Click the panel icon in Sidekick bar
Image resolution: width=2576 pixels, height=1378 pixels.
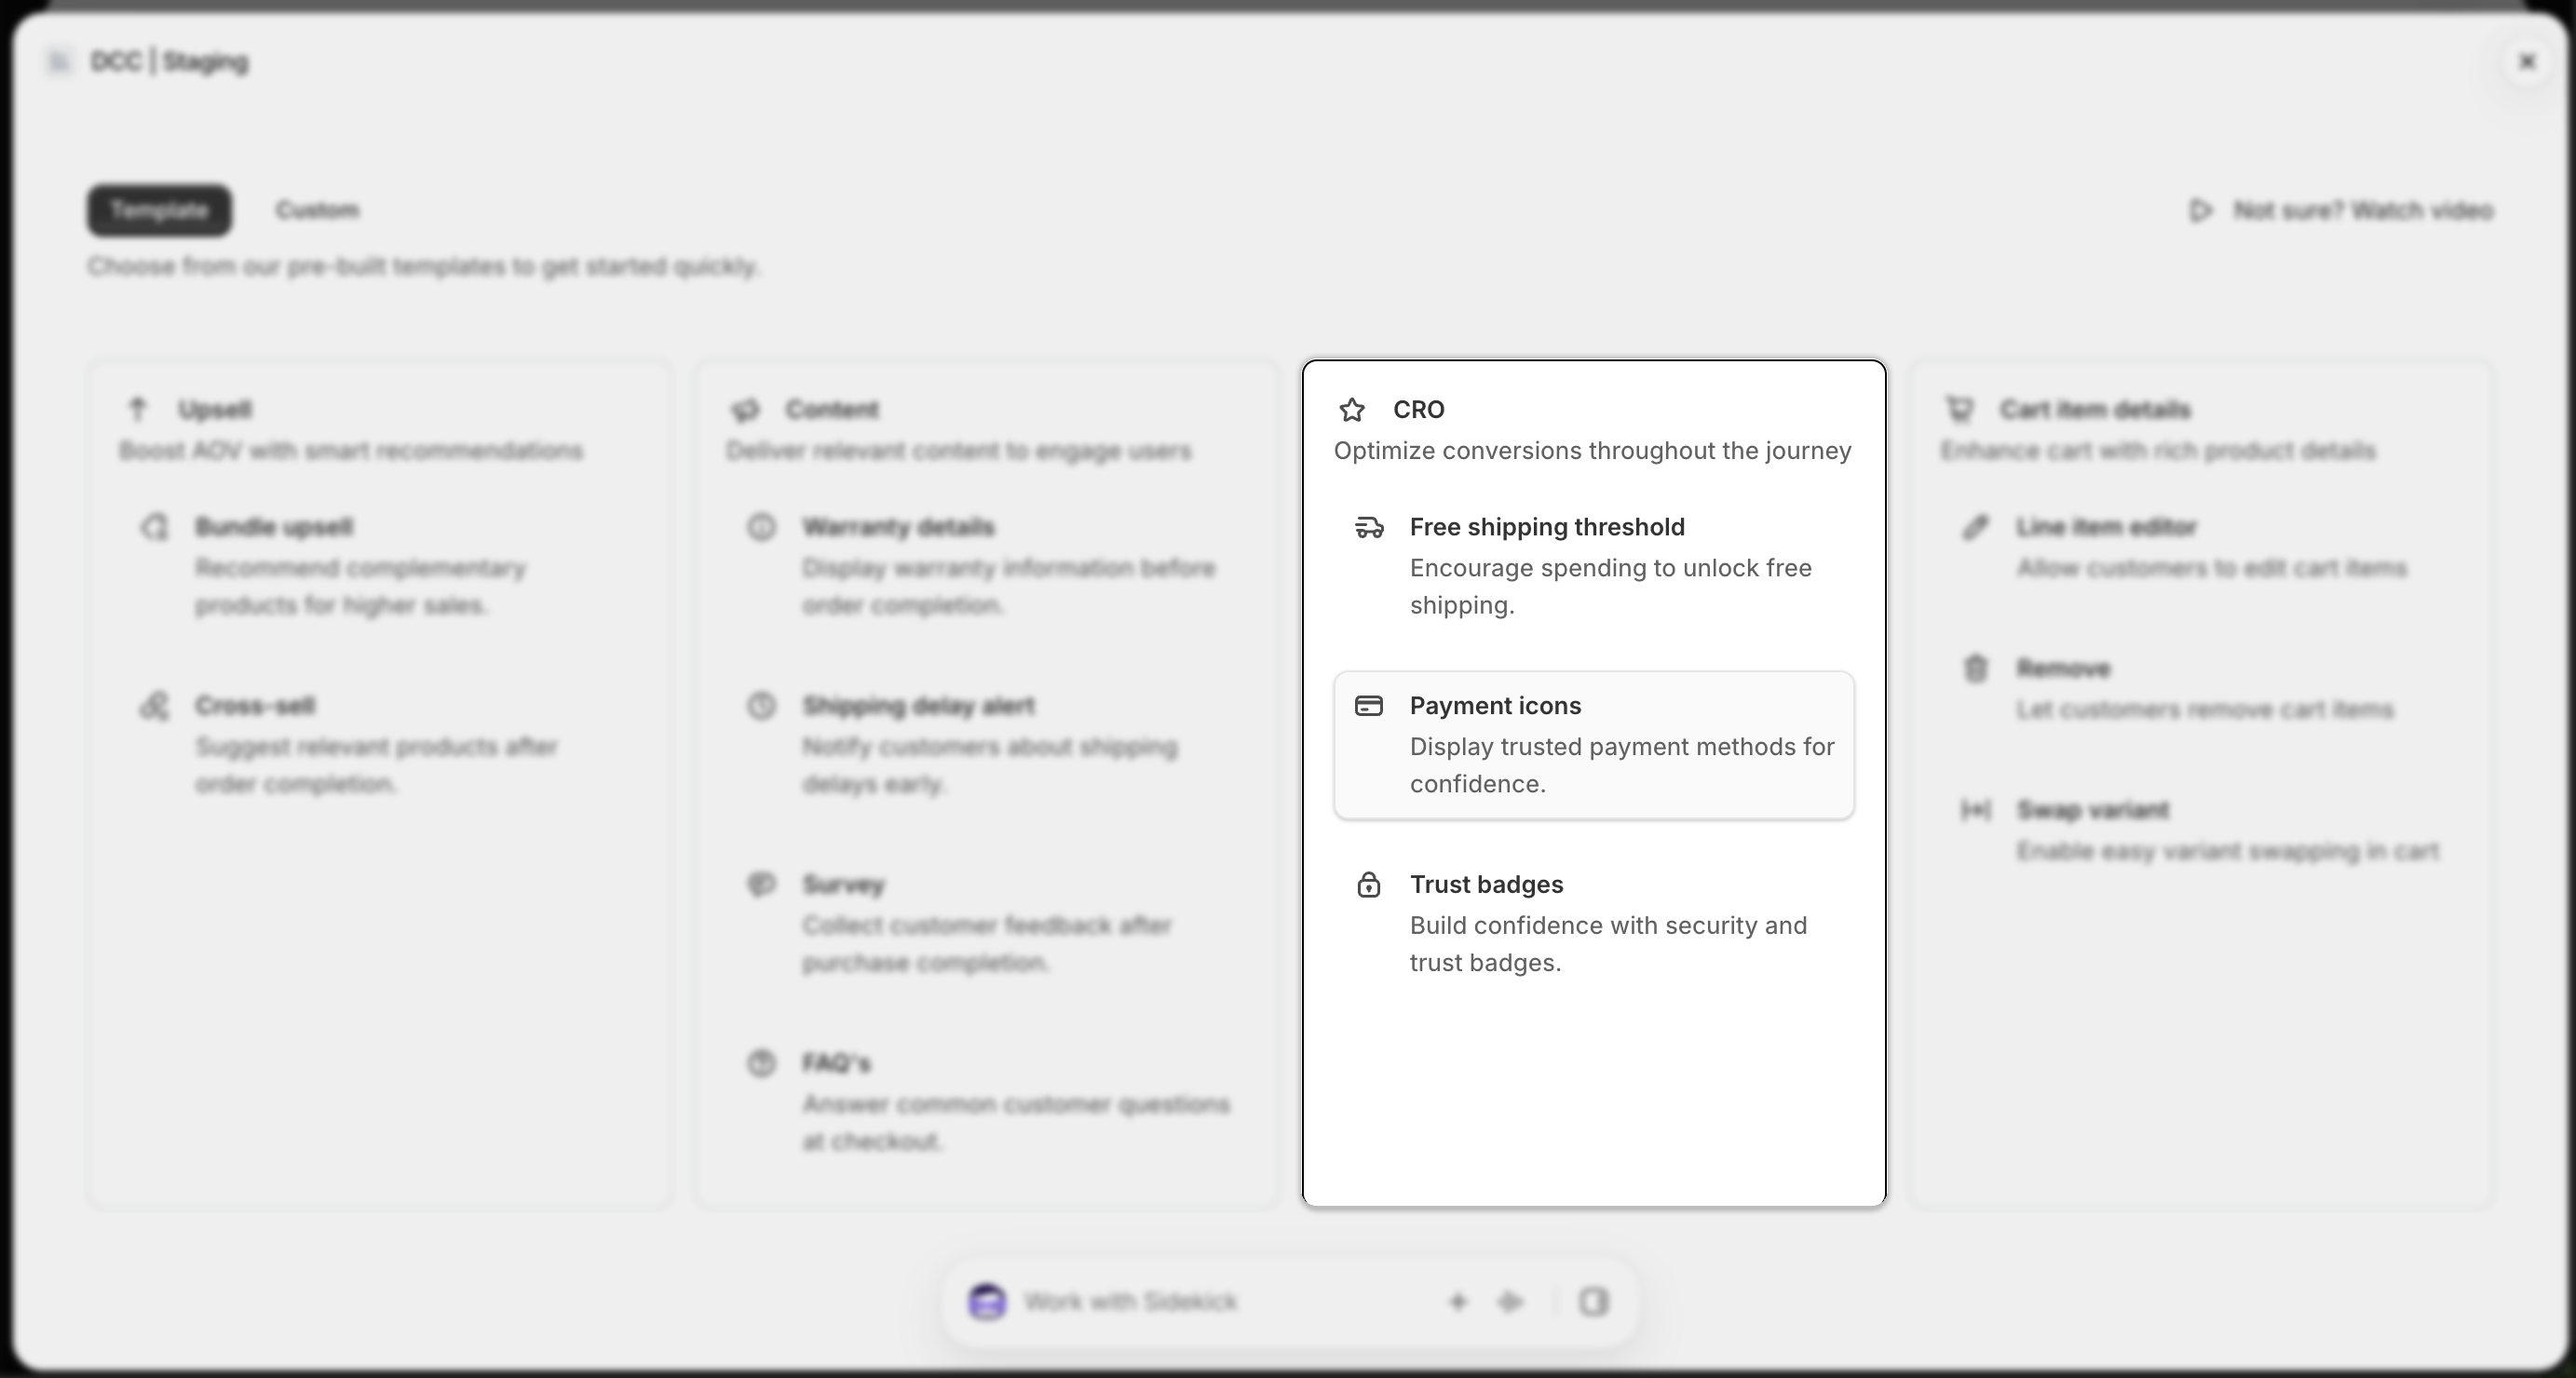click(x=1594, y=1302)
